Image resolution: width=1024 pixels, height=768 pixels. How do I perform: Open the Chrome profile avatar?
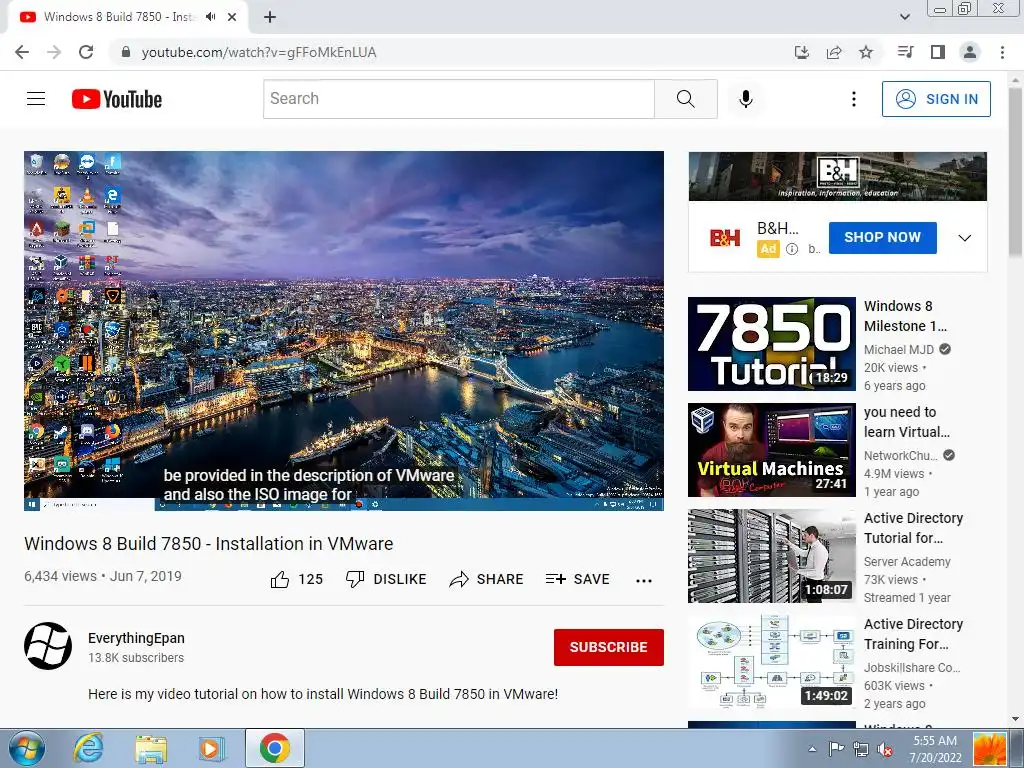coord(970,52)
